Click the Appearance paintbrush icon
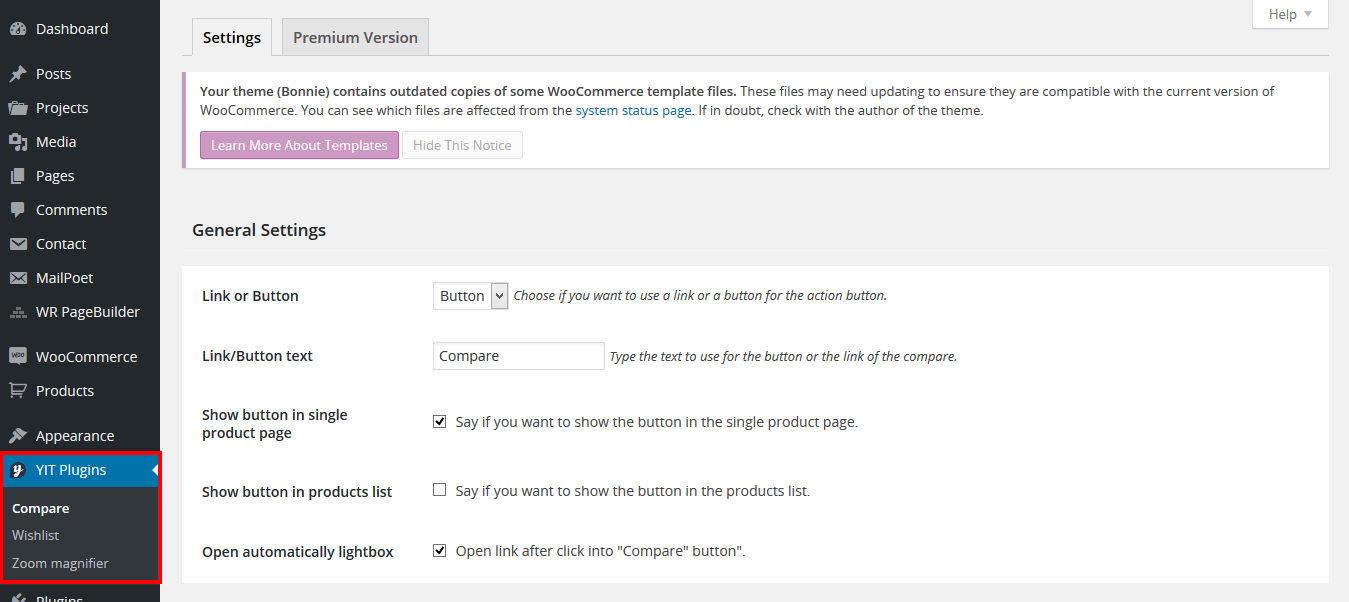The image size is (1349, 602). 18,436
